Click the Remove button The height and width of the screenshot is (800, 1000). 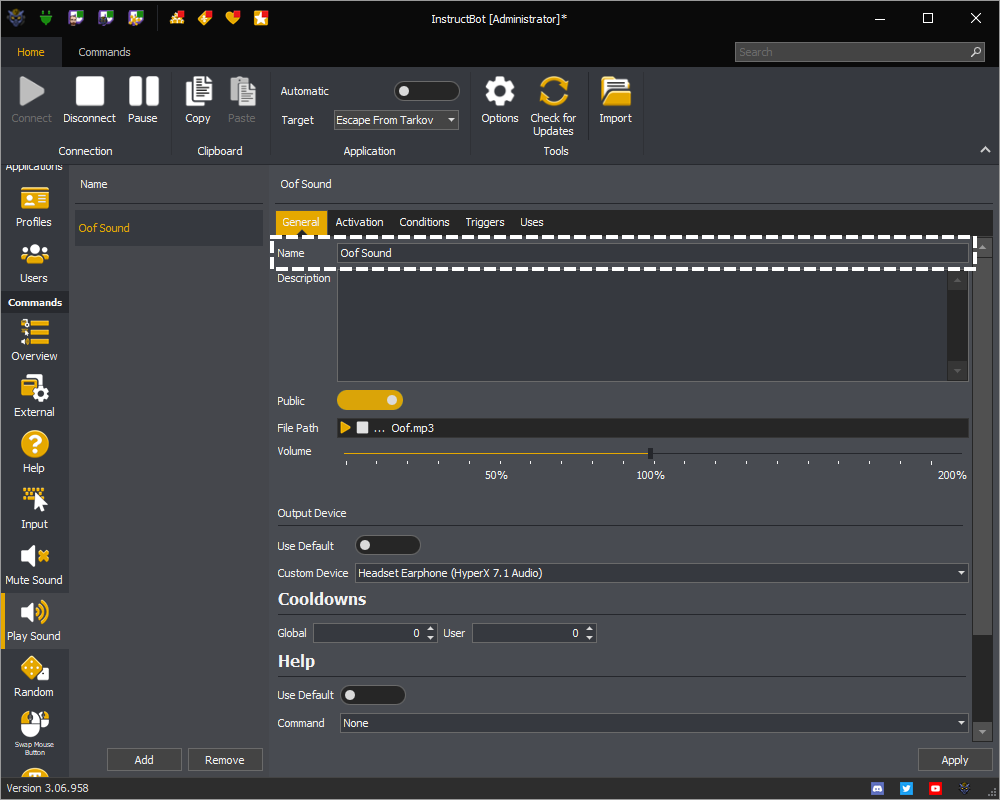pos(224,760)
